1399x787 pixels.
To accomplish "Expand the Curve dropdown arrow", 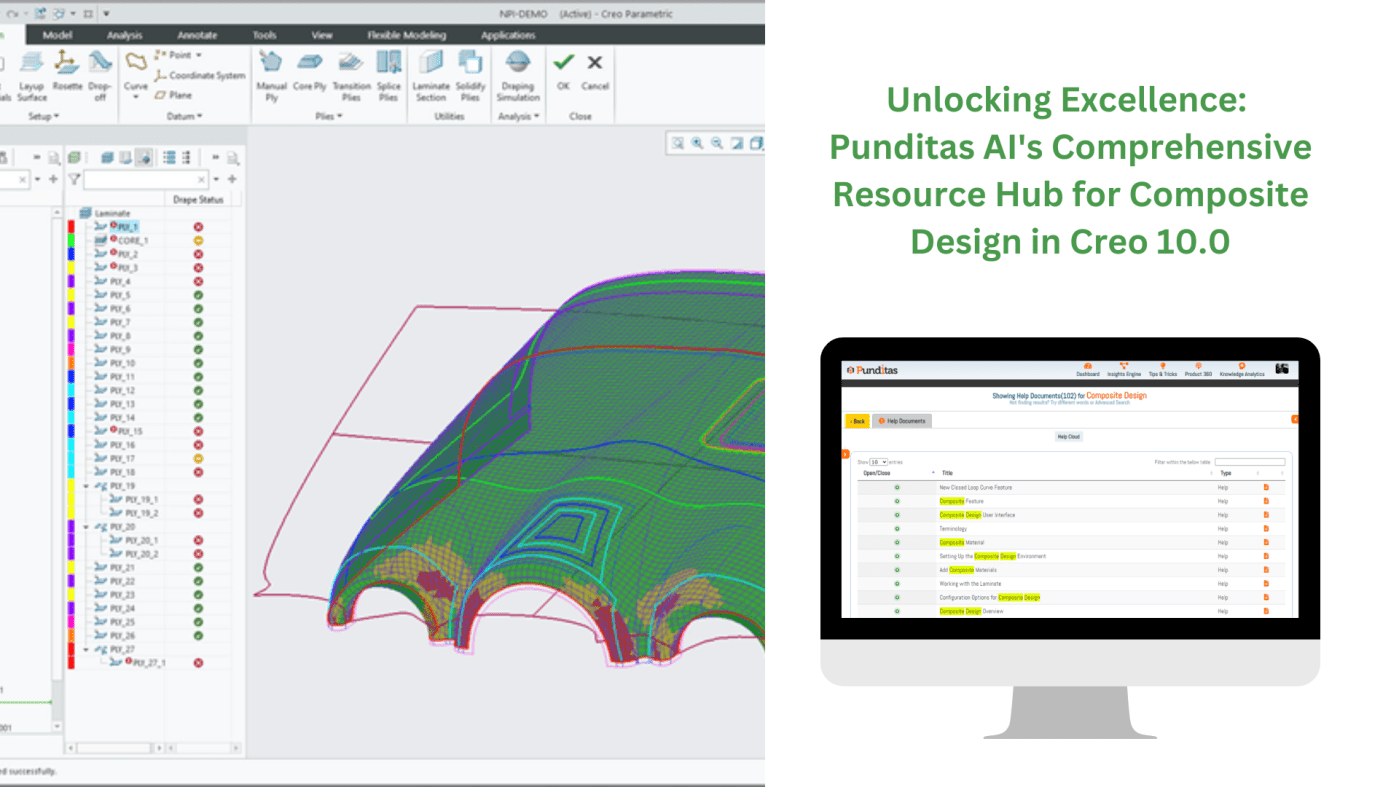I will point(136,99).
